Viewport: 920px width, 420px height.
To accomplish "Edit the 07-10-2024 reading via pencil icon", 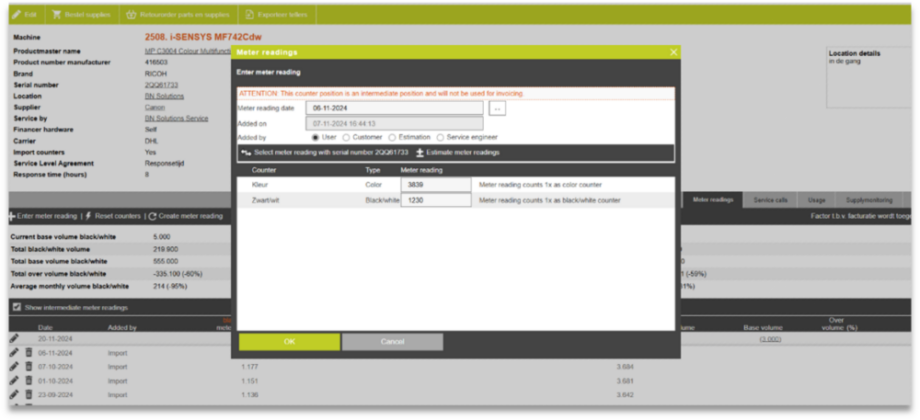I will [x=15, y=366].
